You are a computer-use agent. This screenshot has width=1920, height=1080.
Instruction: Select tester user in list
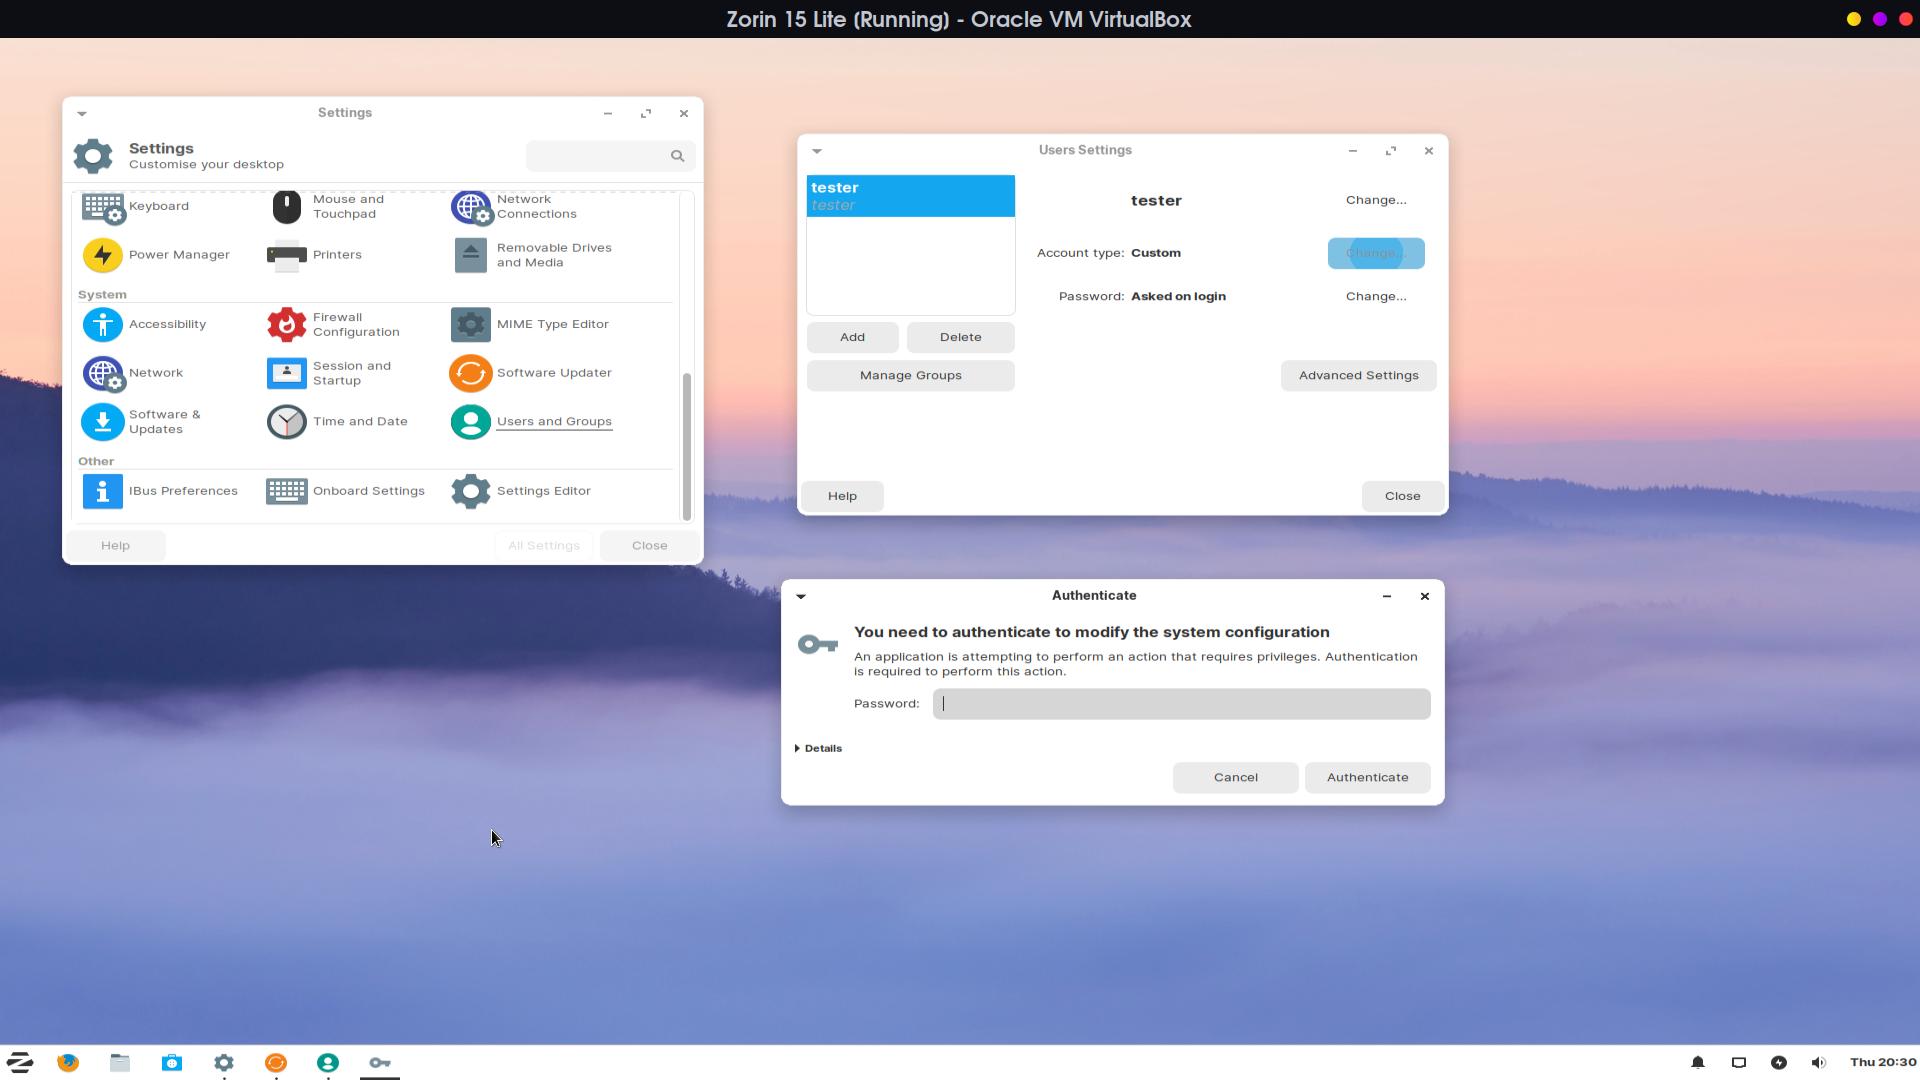910,196
